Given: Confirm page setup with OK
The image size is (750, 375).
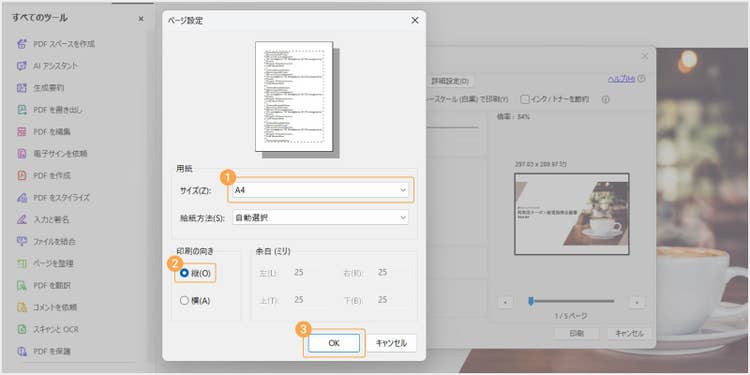Looking at the screenshot, I should coord(334,343).
